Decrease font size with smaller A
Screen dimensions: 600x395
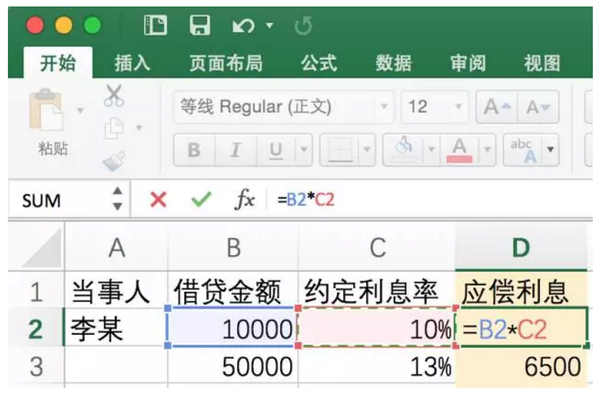pos(538,107)
